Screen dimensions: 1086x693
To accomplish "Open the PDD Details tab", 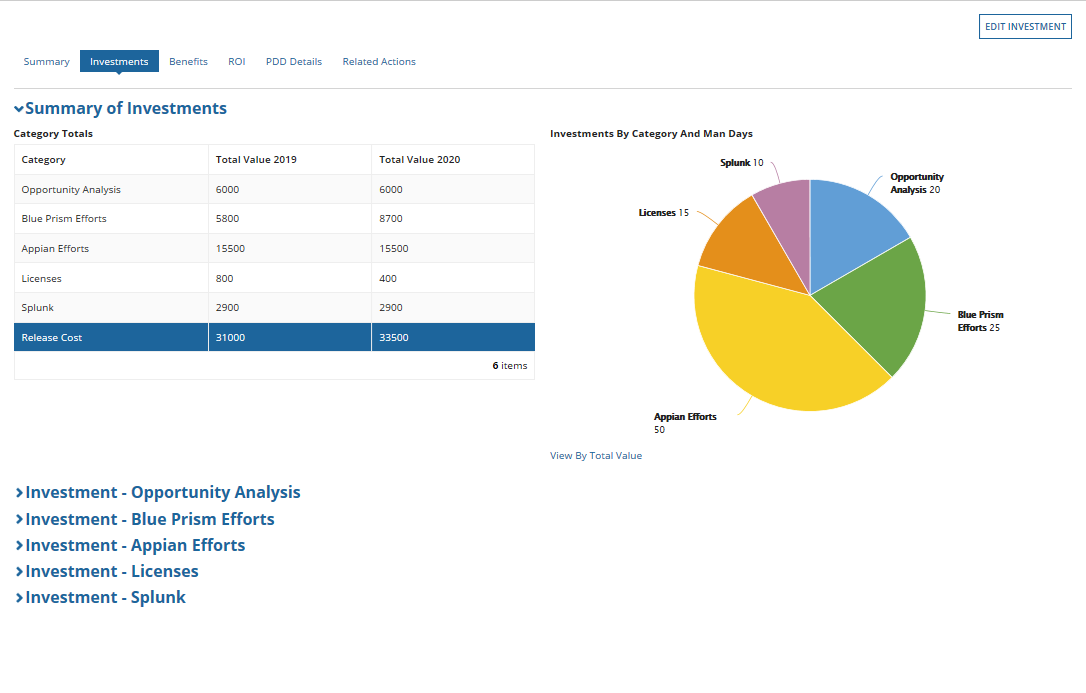I will click(x=294, y=62).
